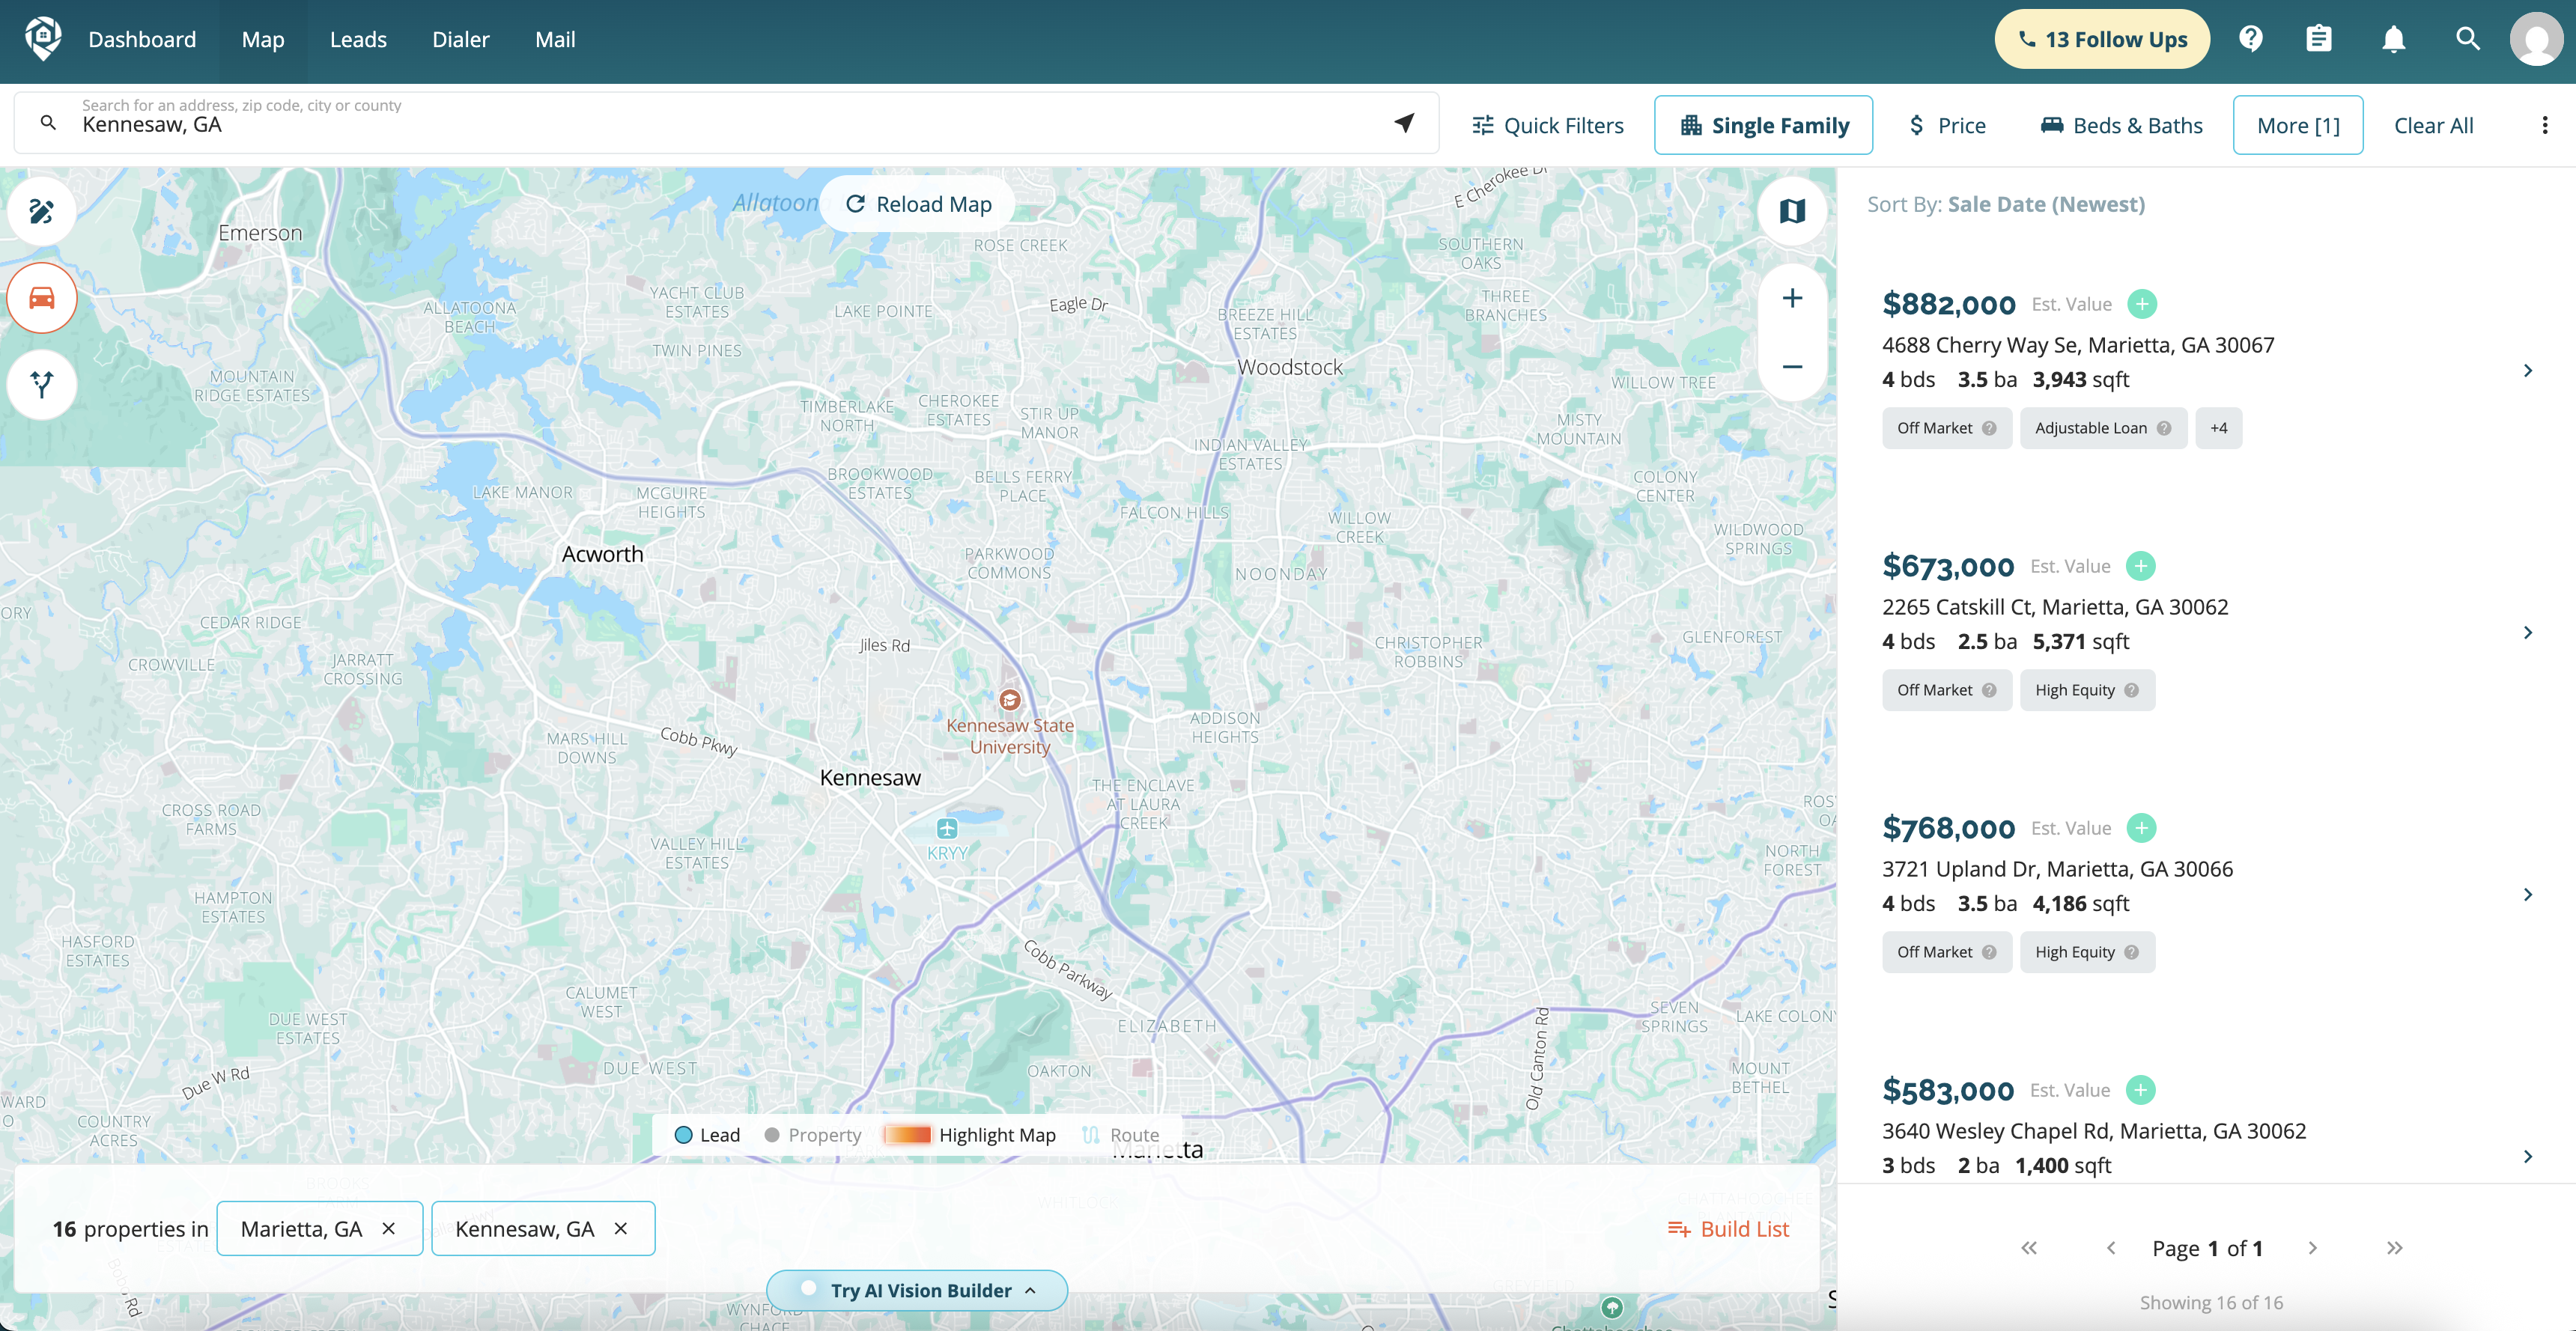Viewport: 2576px width, 1331px height.
Task: Toggle the Route legend option
Action: 1121,1135
